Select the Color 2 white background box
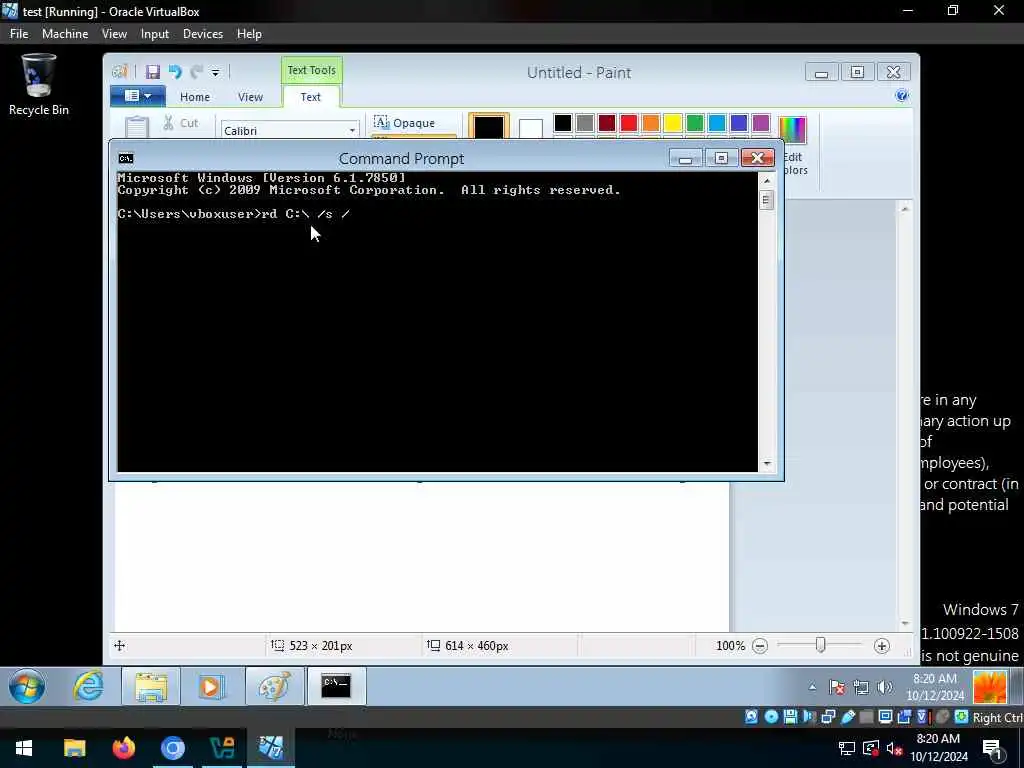 tap(530, 128)
